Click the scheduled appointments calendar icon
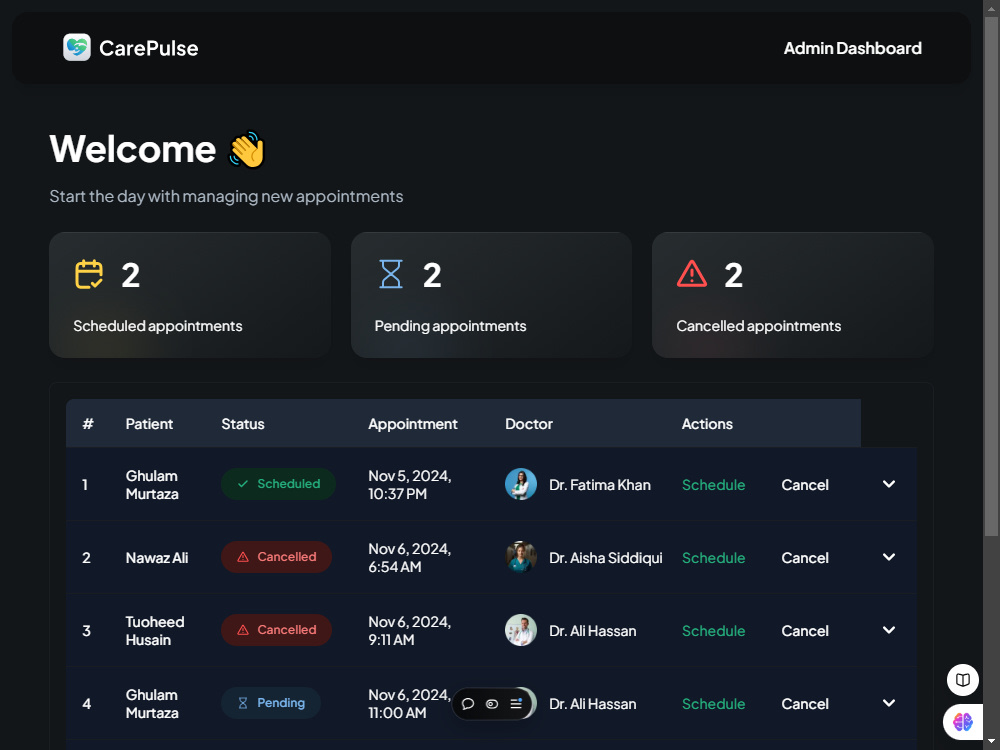 pos(89,274)
